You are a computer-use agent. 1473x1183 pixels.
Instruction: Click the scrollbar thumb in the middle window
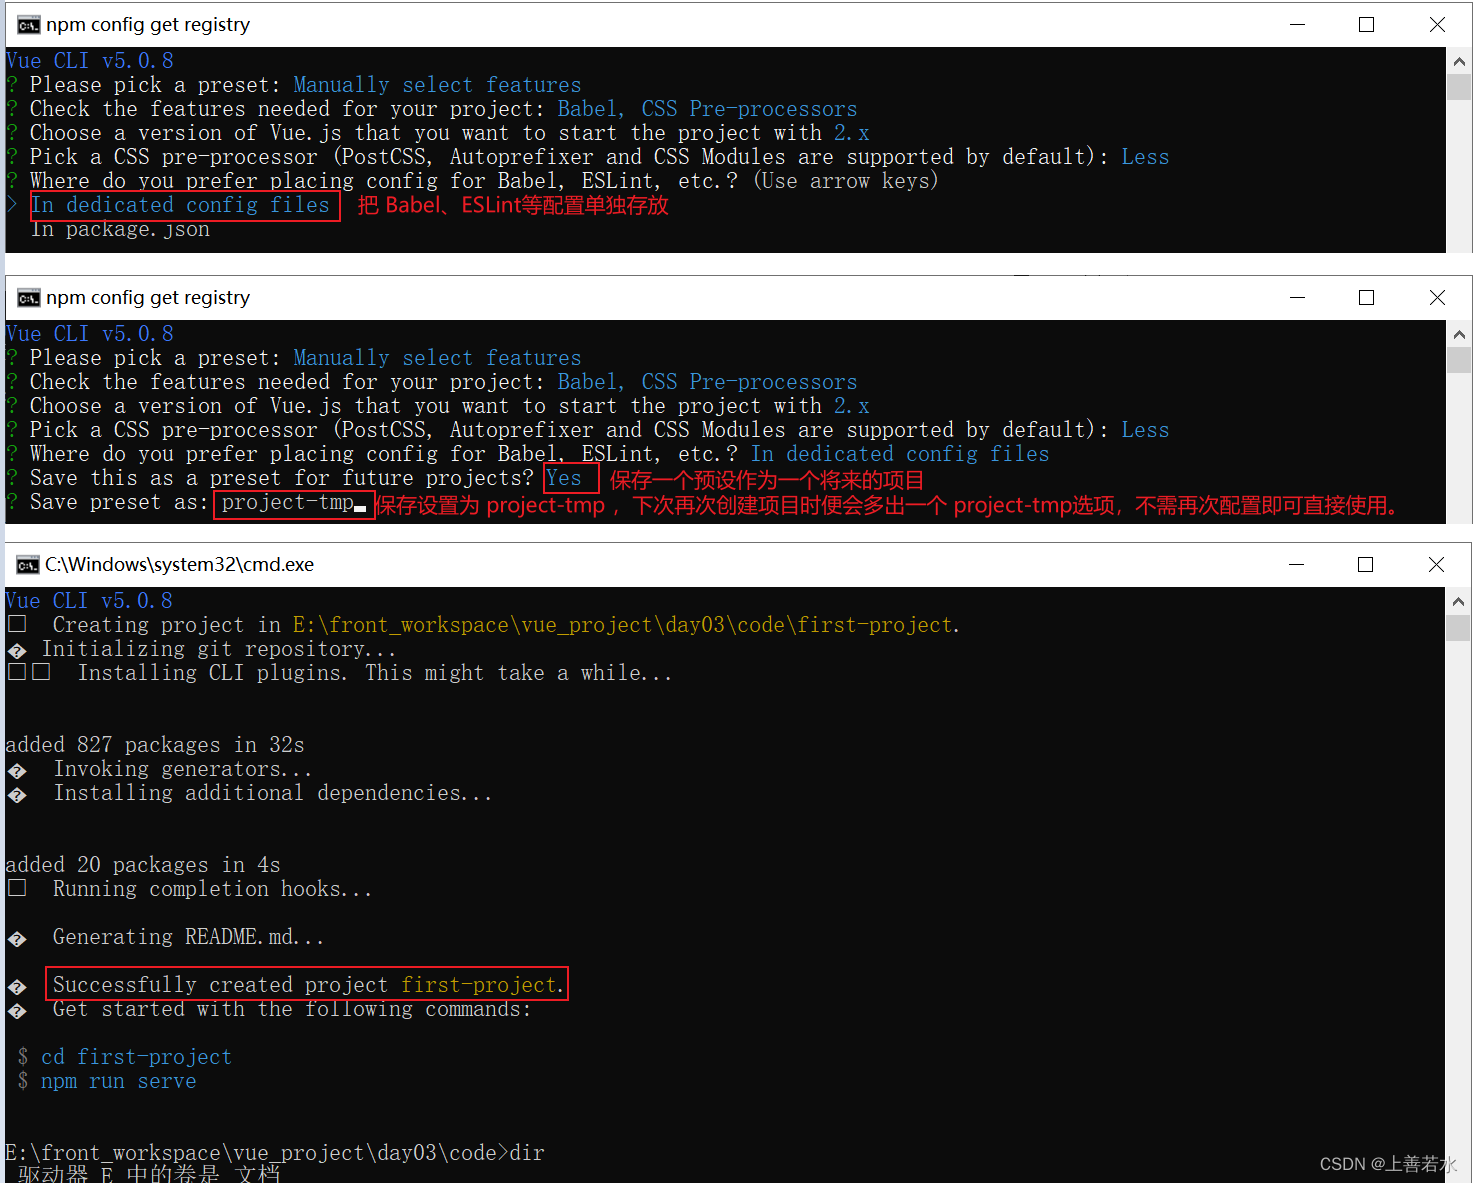[x=1459, y=360]
